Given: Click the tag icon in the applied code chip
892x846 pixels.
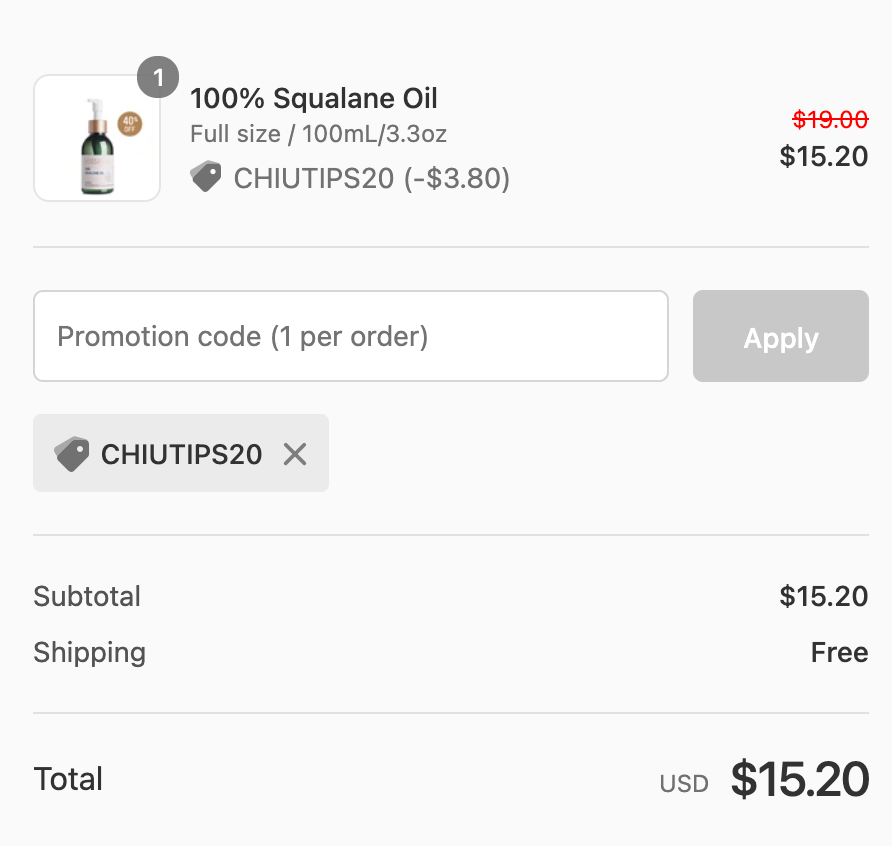Looking at the screenshot, I should 72,454.
